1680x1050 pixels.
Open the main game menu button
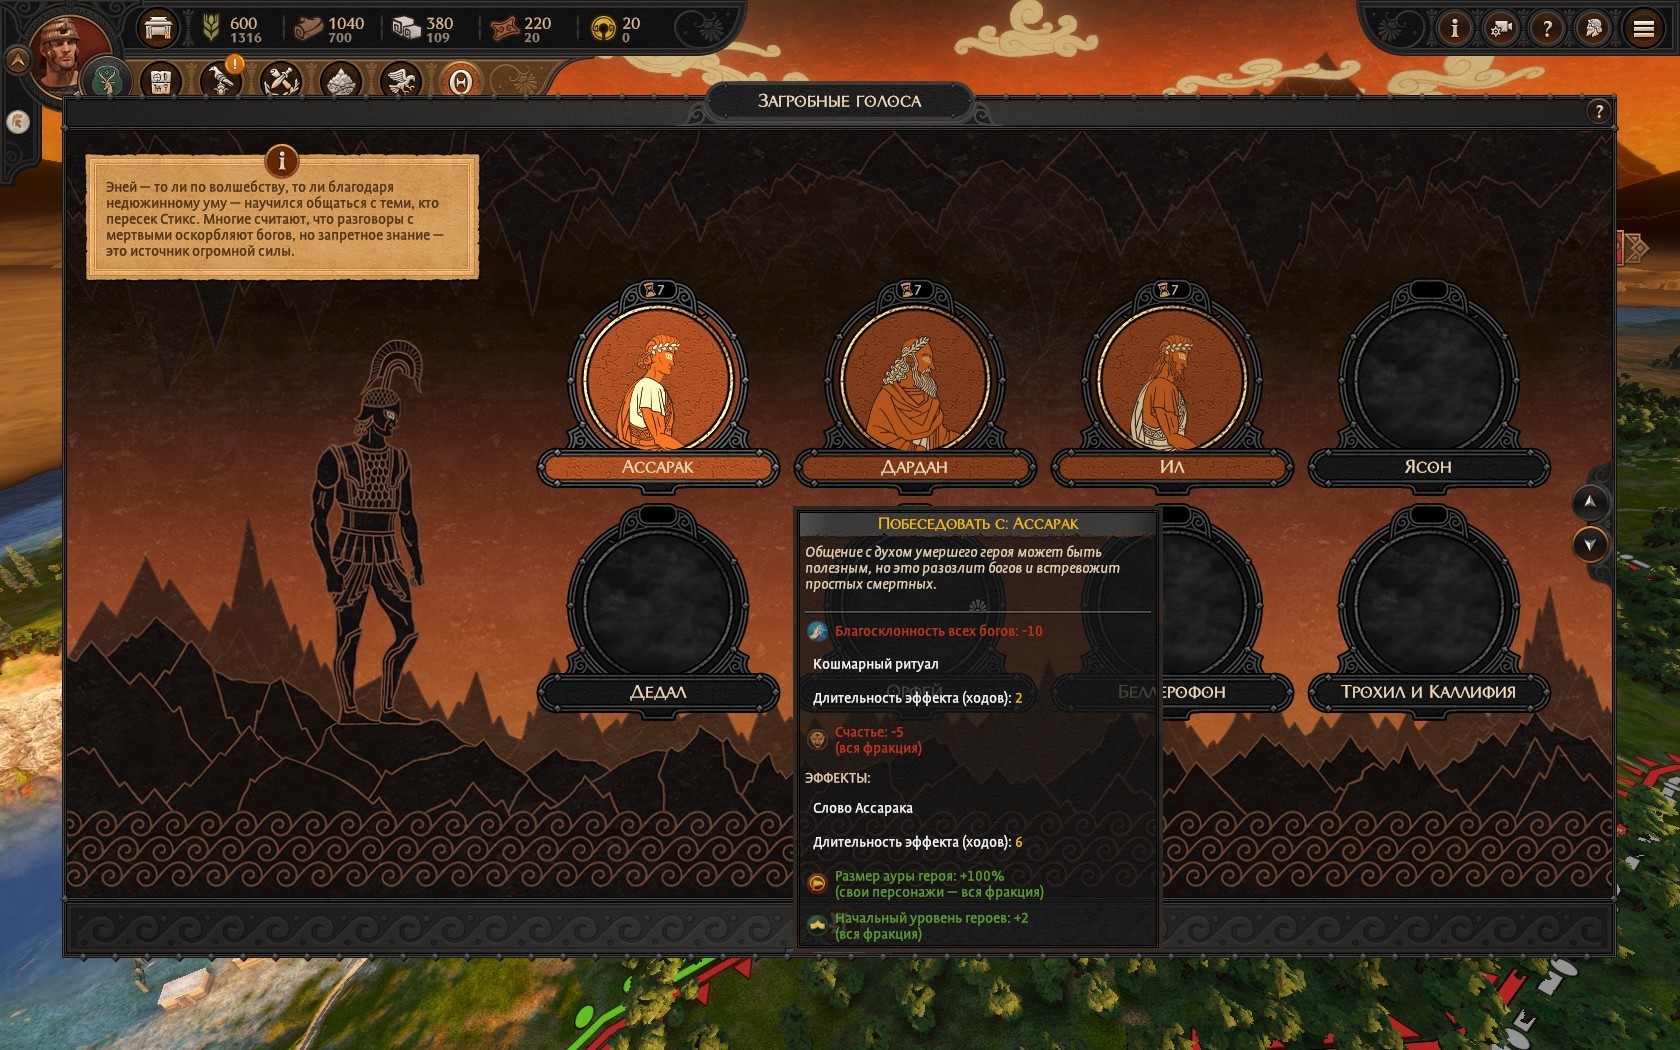pyautogui.click(x=1644, y=28)
